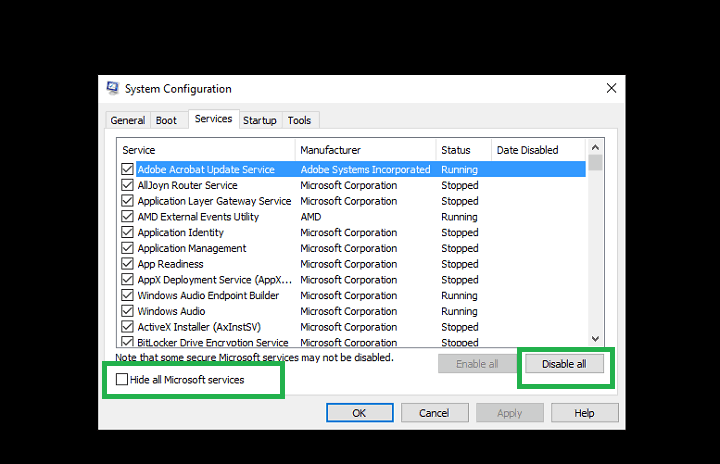This screenshot has width=720, height=464.
Task: Open the Tools tab
Action: [x=299, y=120]
